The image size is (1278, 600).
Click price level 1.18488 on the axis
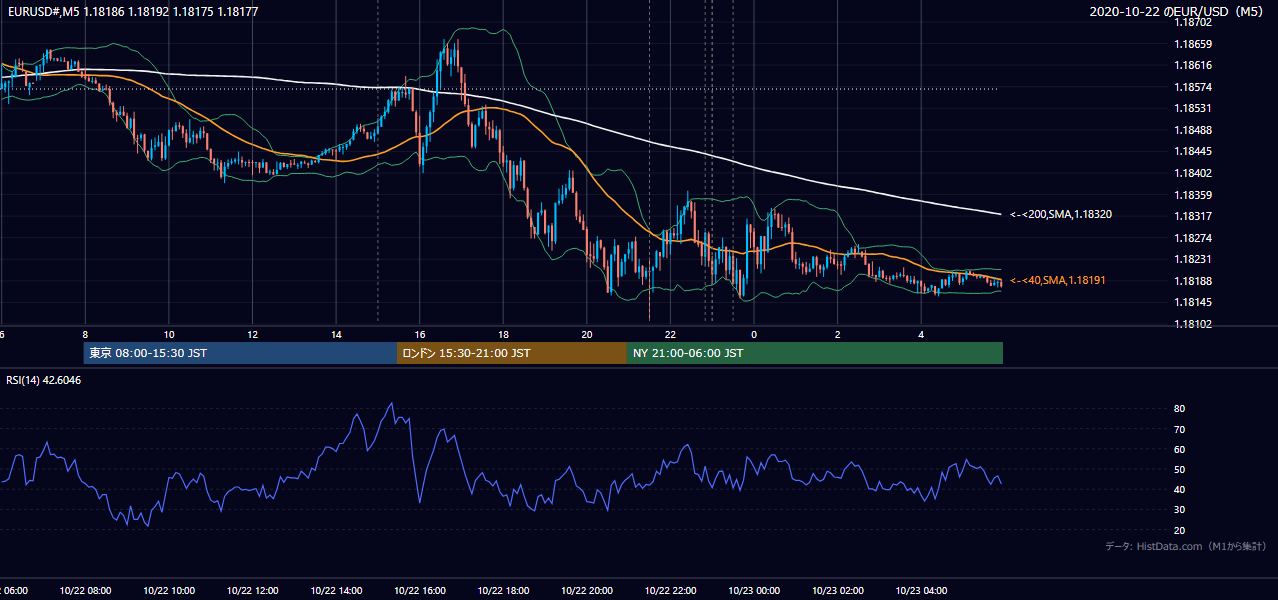[x=1193, y=130]
